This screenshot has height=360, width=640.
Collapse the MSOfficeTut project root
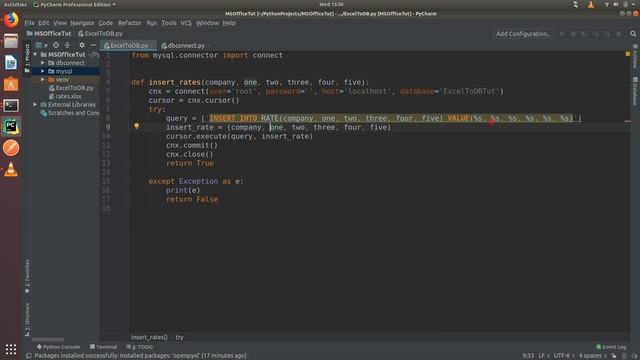[x=35, y=54]
